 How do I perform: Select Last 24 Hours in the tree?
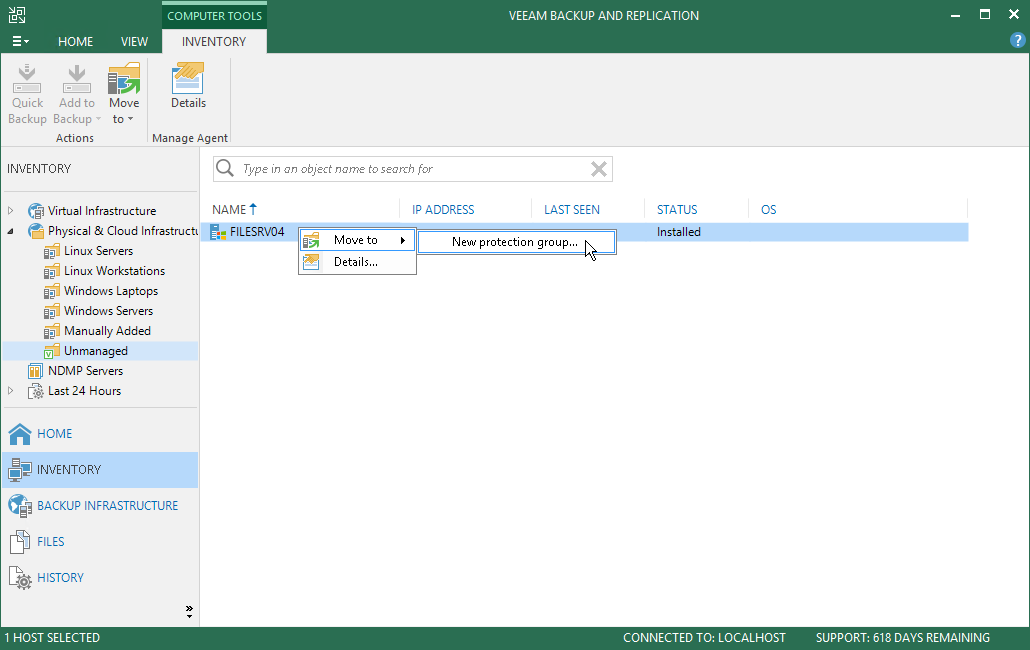tap(84, 391)
